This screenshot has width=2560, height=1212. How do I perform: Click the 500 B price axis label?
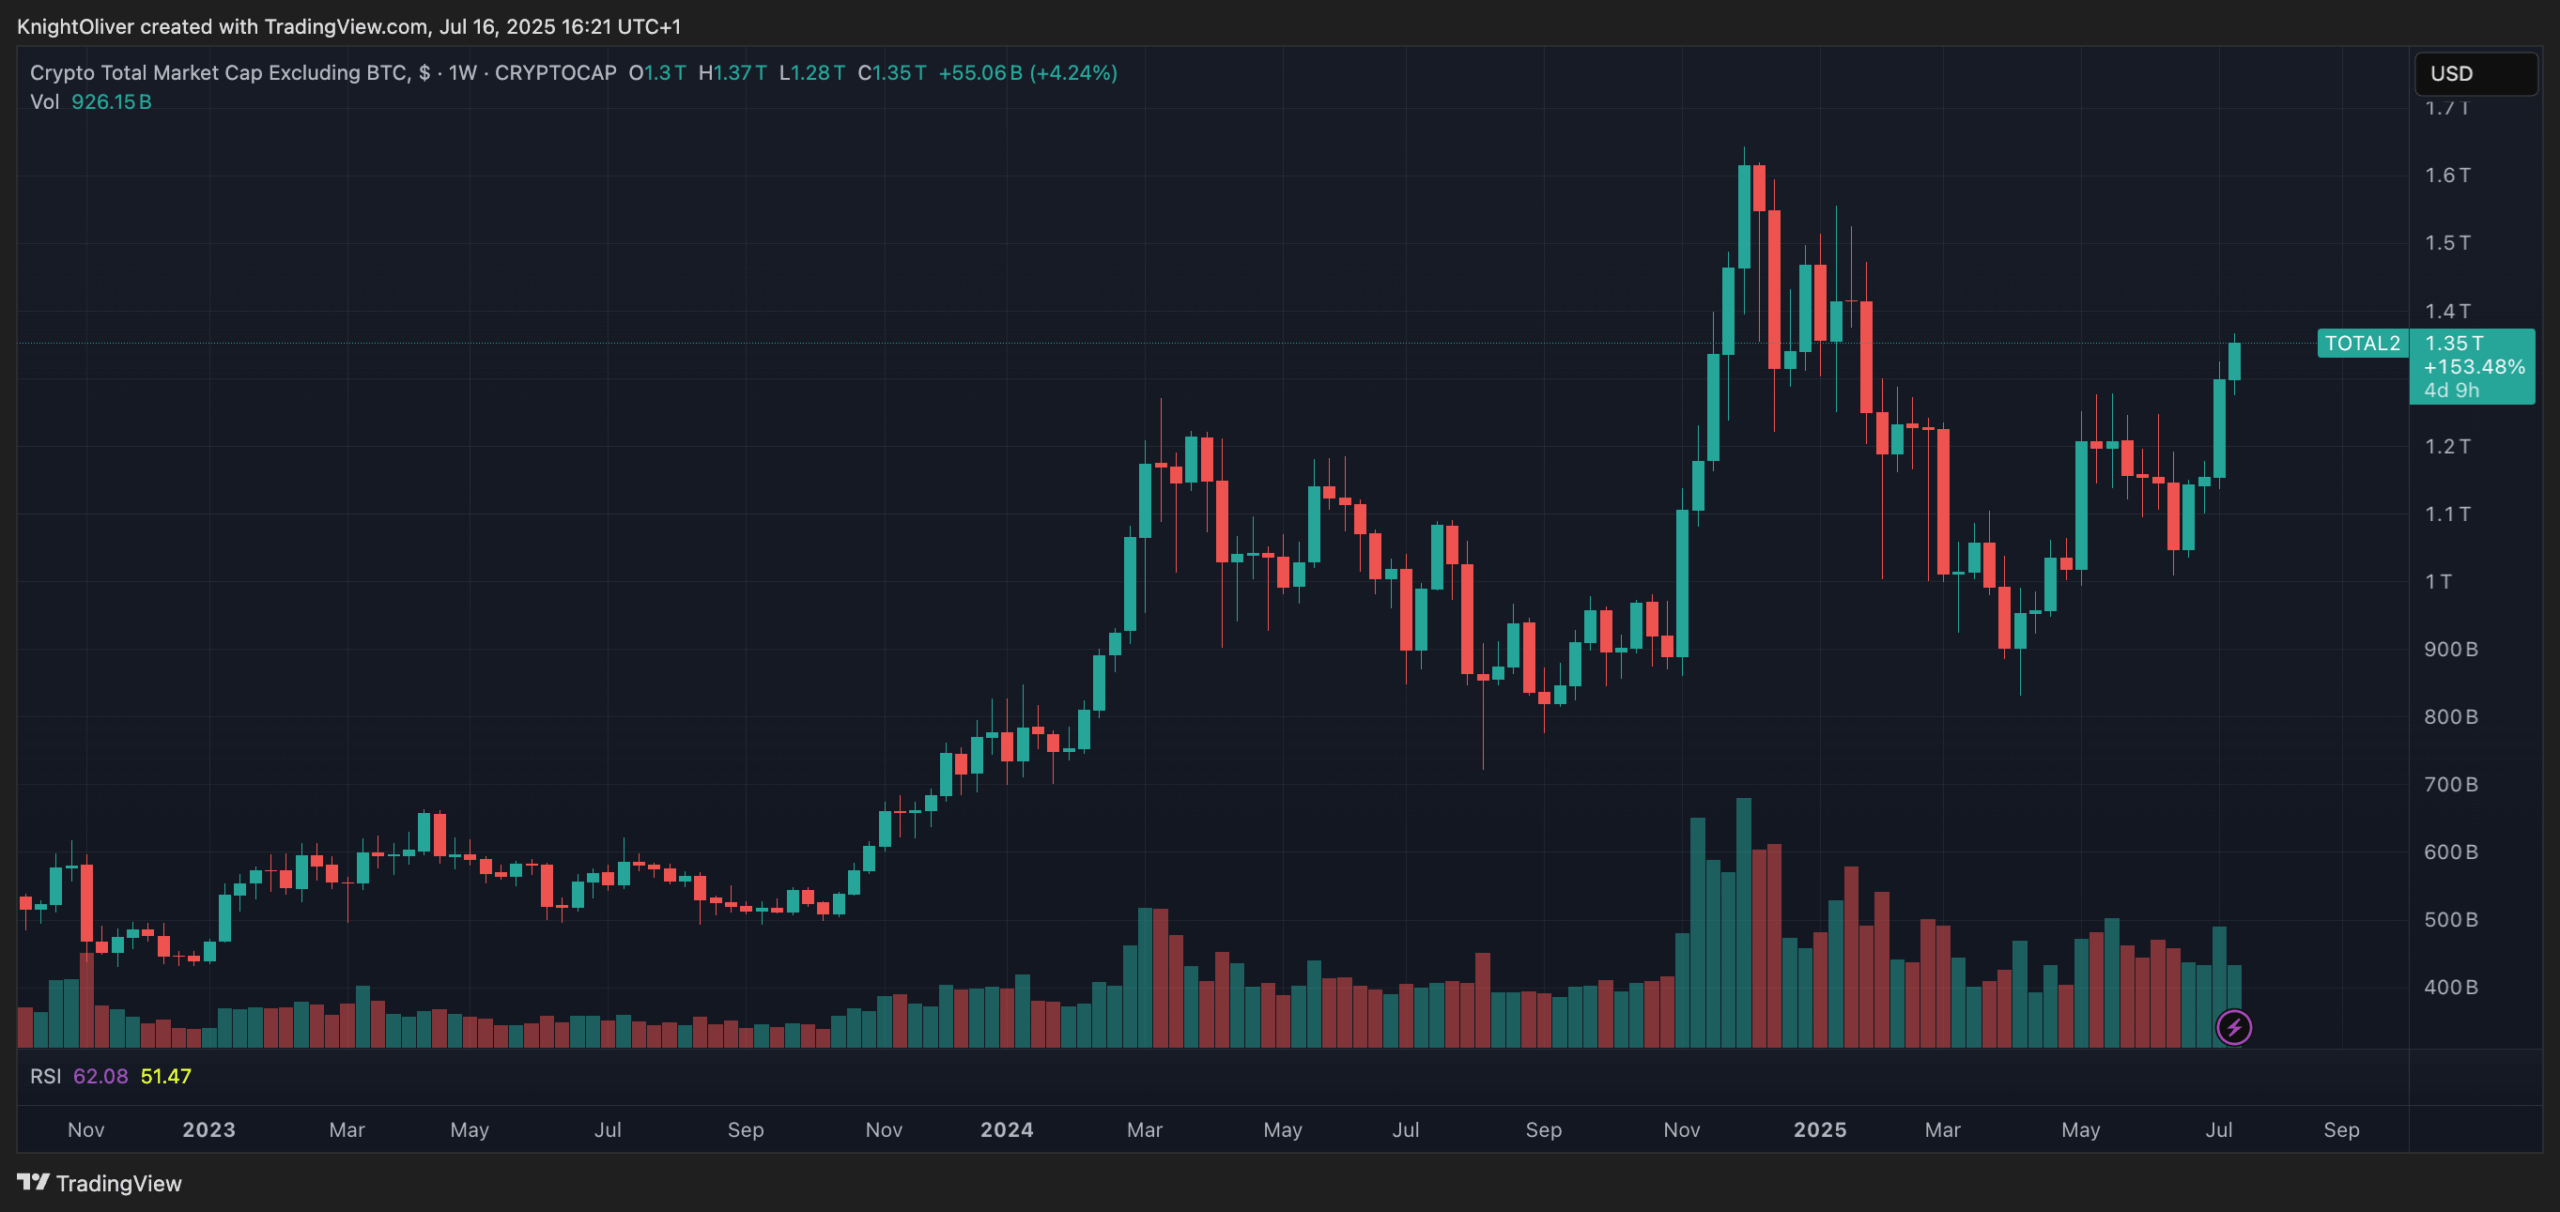click(2451, 920)
